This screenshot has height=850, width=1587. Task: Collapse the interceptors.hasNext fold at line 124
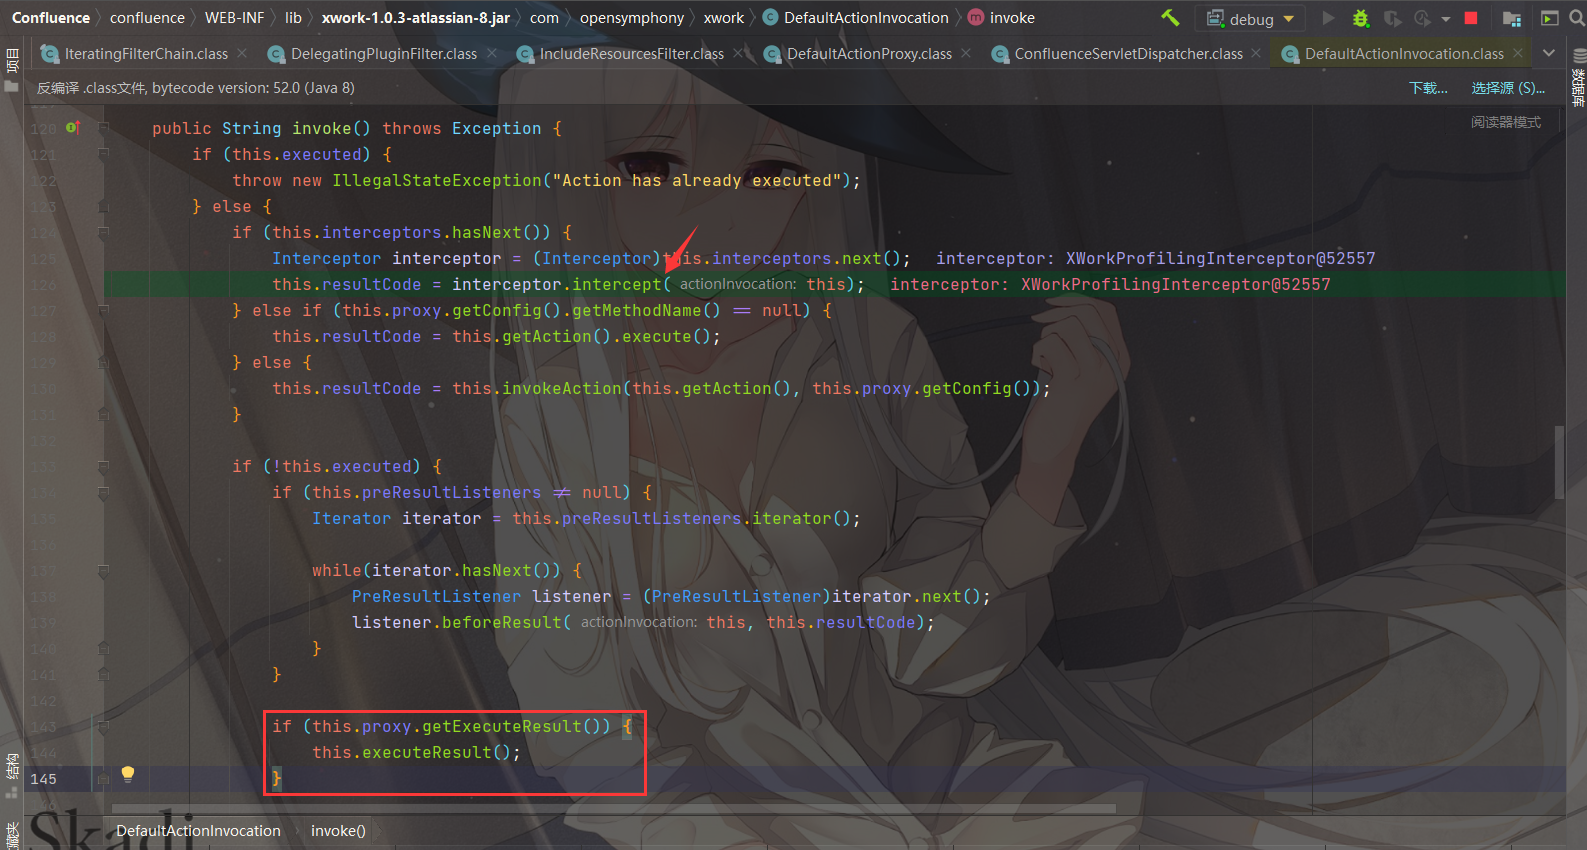[x=103, y=232]
